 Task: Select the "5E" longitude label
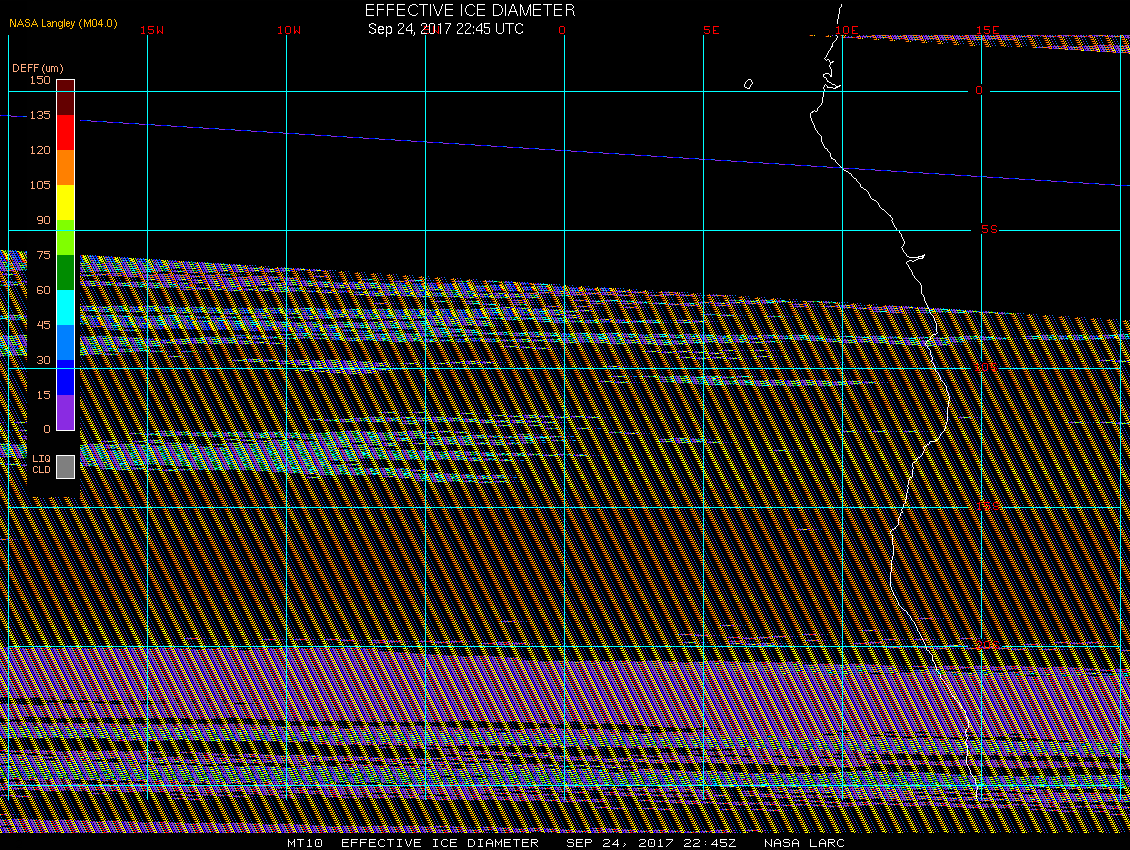click(x=711, y=30)
